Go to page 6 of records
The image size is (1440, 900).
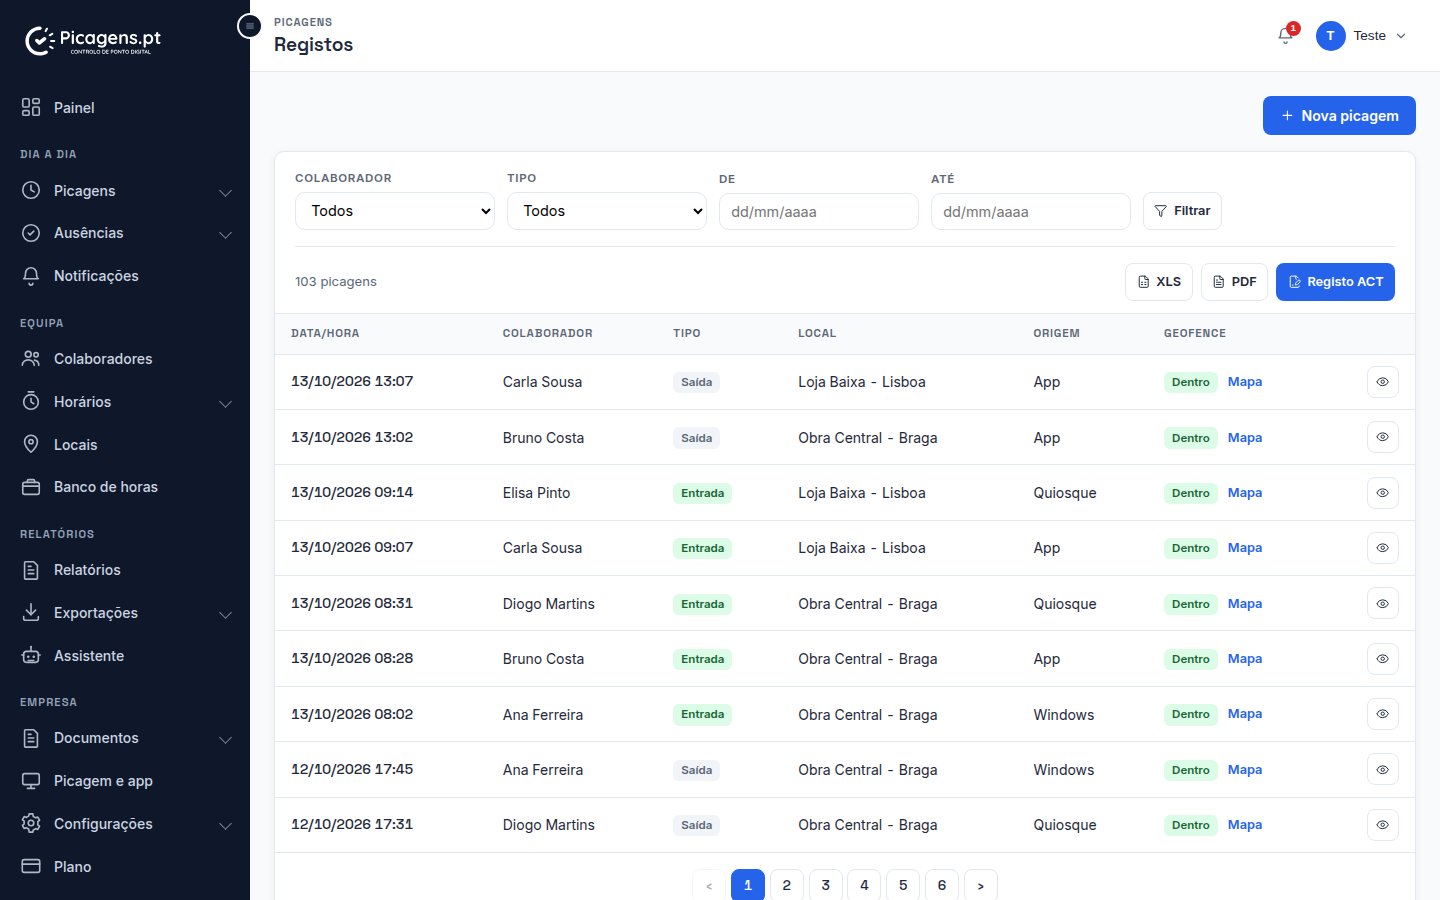tap(942, 885)
